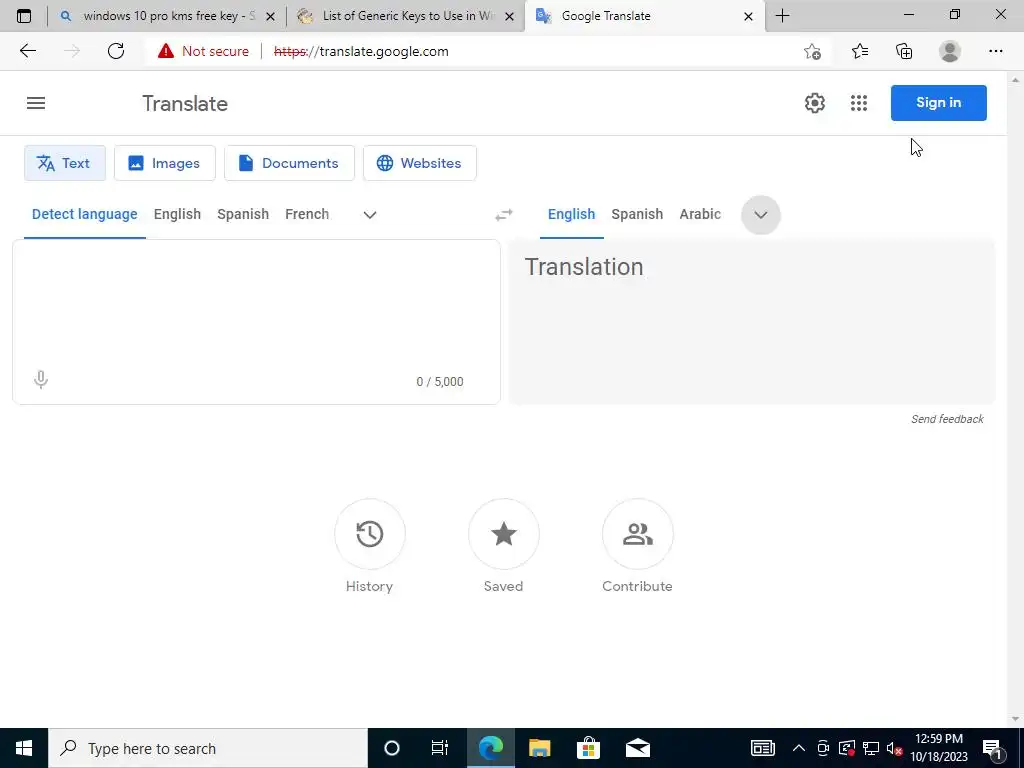Select the Text translation mode
This screenshot has height=768, width=1024.
[65, 163]
